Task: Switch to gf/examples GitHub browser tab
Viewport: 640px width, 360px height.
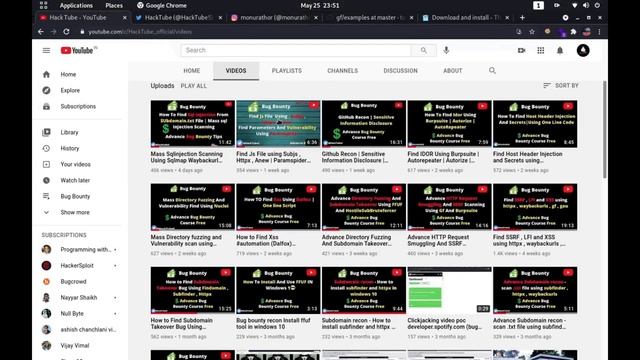Action: point(370,18)
